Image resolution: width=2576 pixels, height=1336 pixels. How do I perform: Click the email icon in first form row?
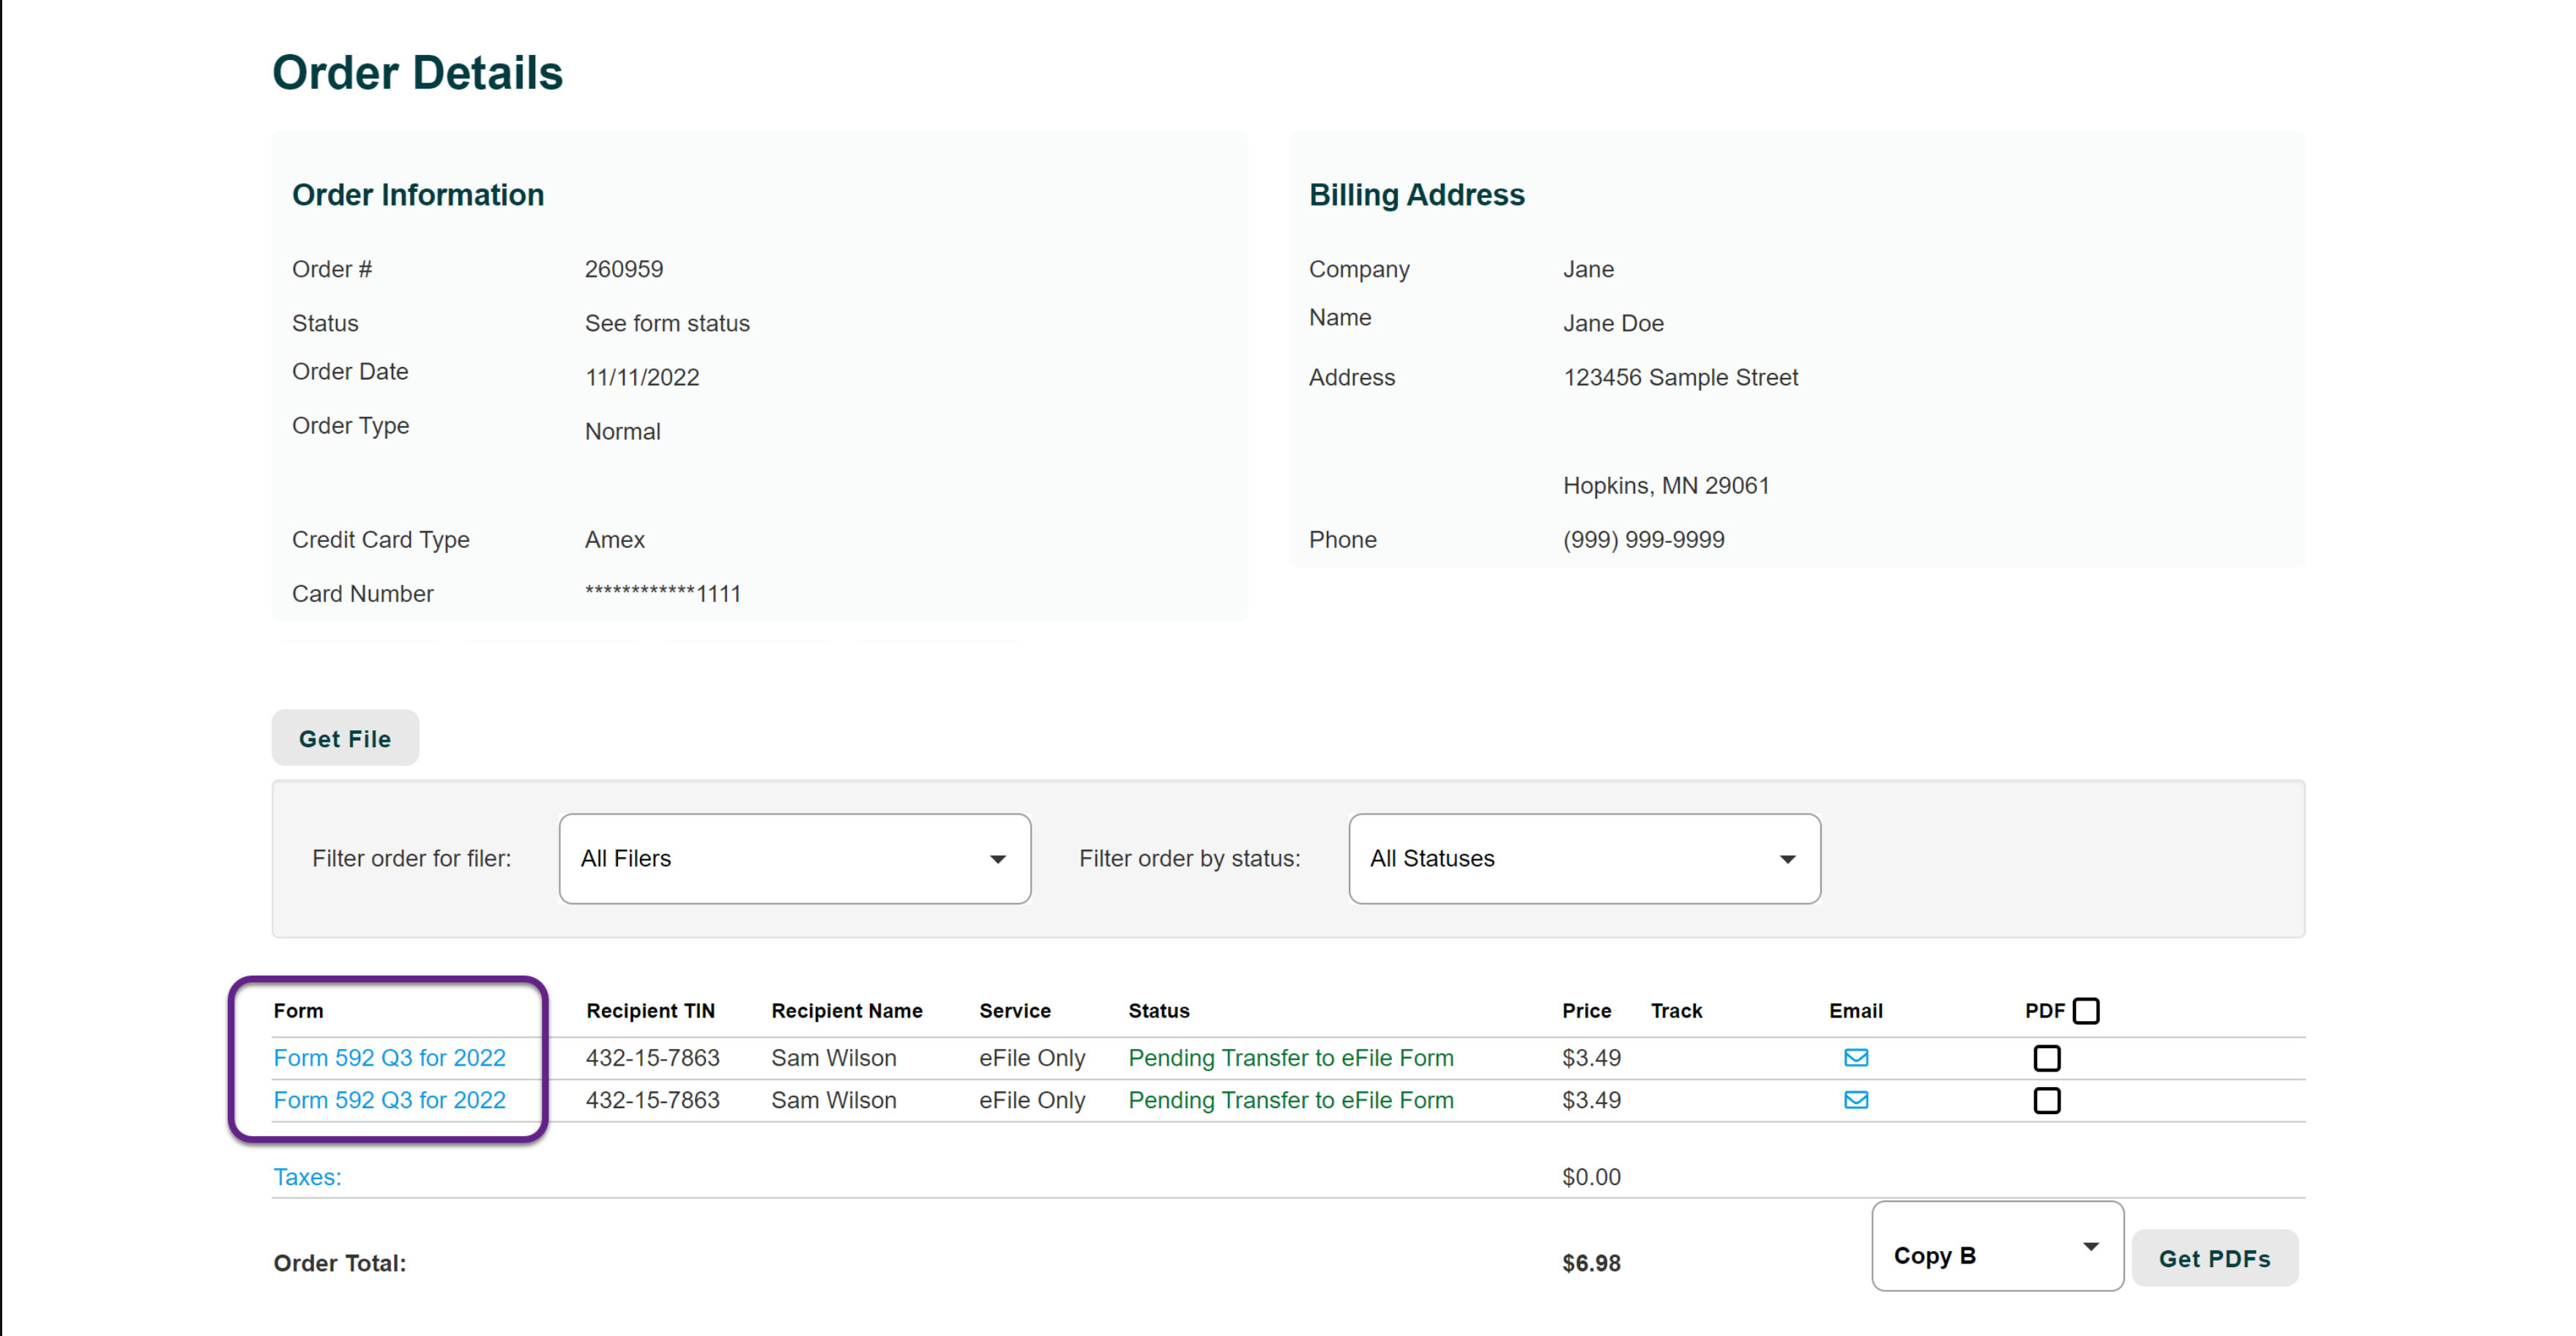coord(1856,1057)
